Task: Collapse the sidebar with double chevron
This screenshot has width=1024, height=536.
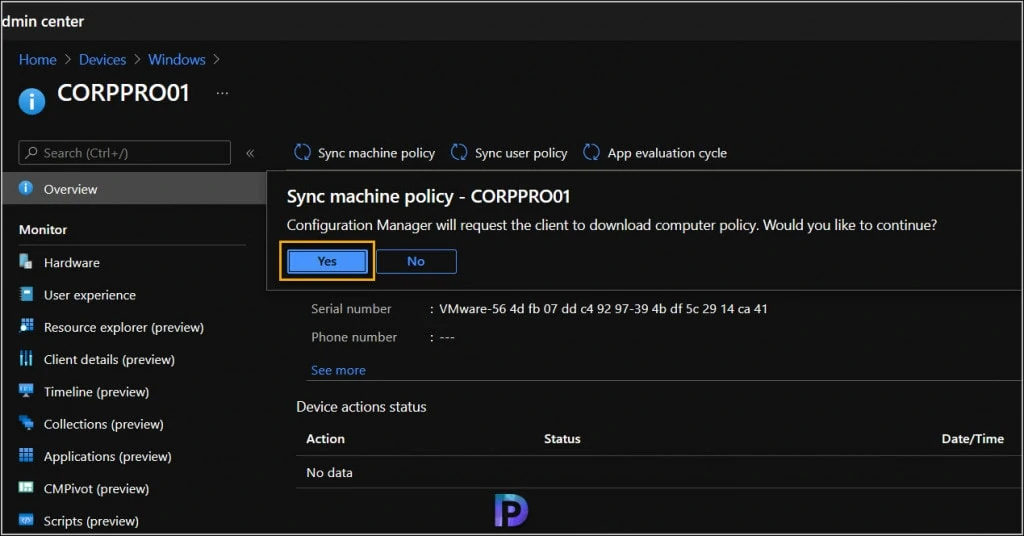Action: [x=250, y=153]
